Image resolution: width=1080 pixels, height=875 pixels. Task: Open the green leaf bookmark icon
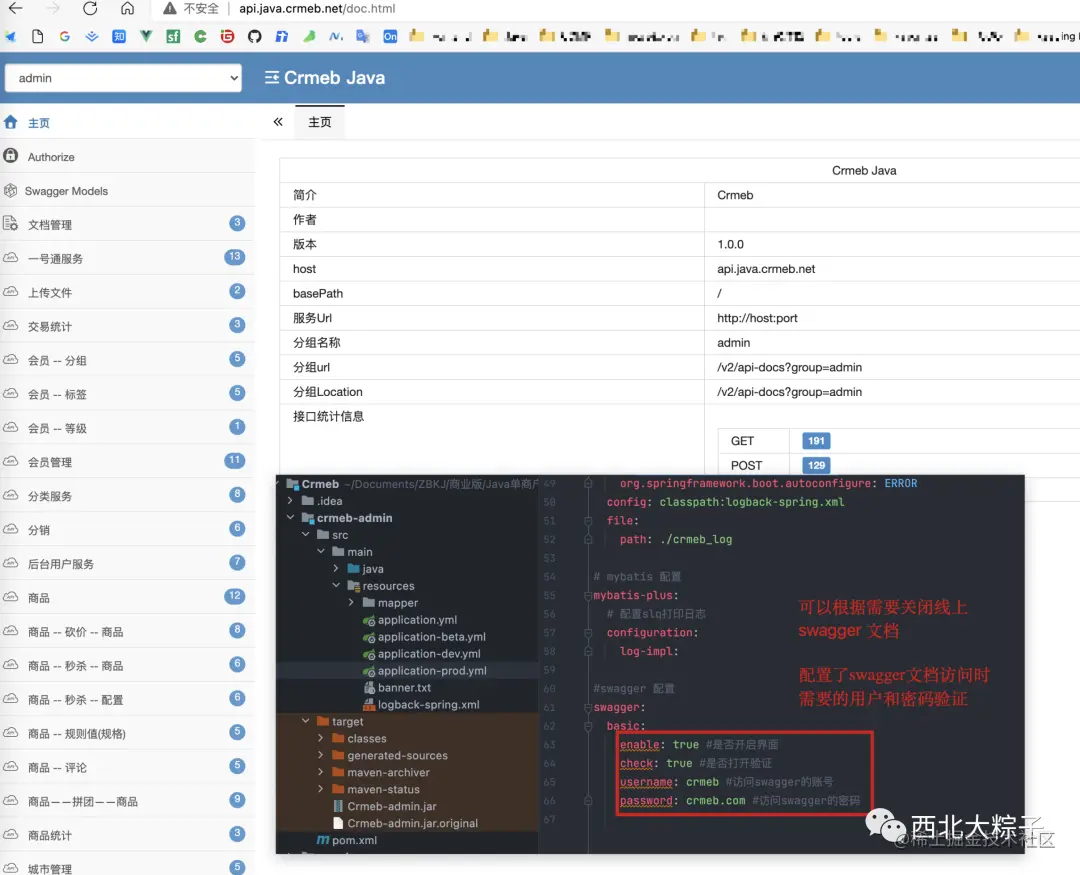(309, 37)
